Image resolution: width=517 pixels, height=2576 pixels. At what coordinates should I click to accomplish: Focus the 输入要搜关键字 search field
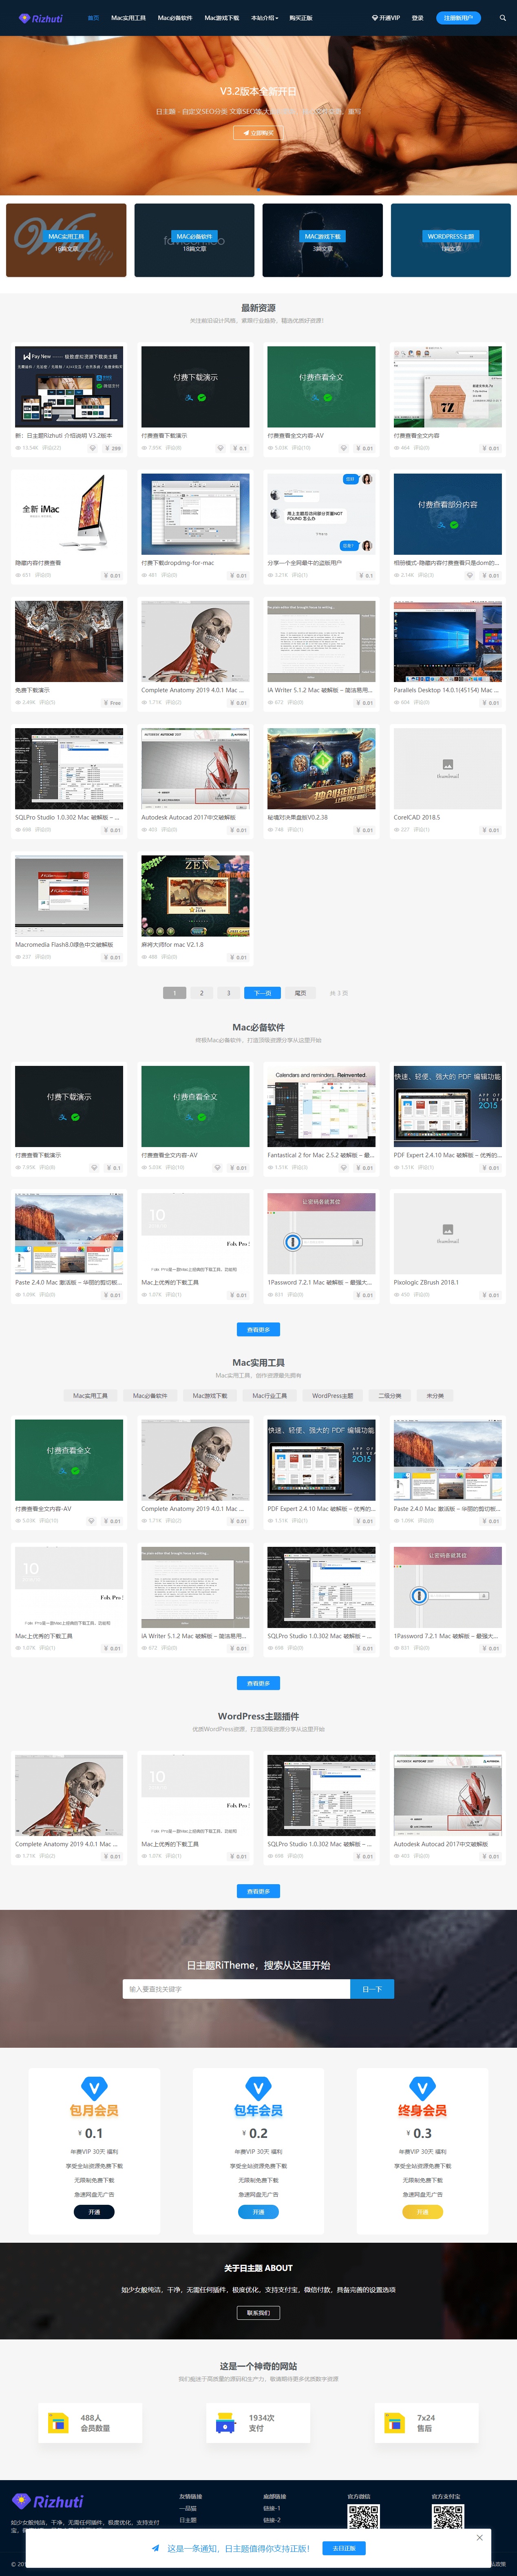pos(236,1989)
